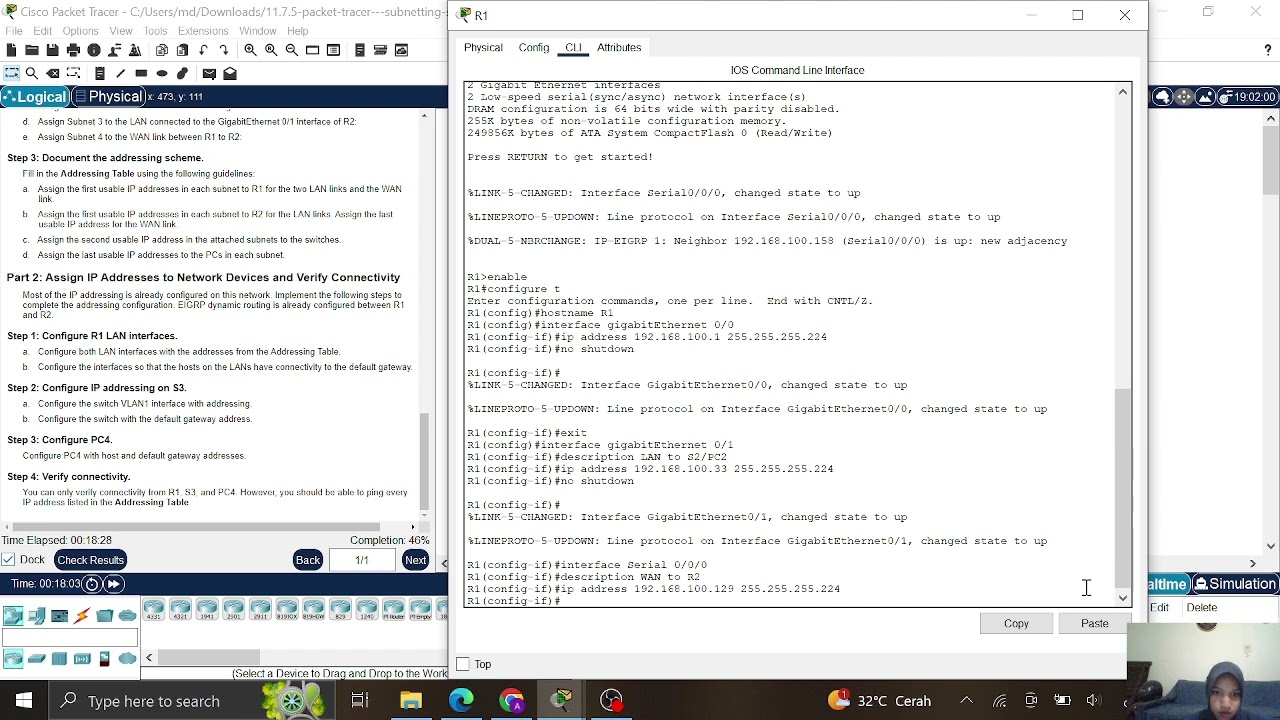The image size is (1280, 720).
Task: Click the activity page number field 1/1
Action: click(361, 560)
